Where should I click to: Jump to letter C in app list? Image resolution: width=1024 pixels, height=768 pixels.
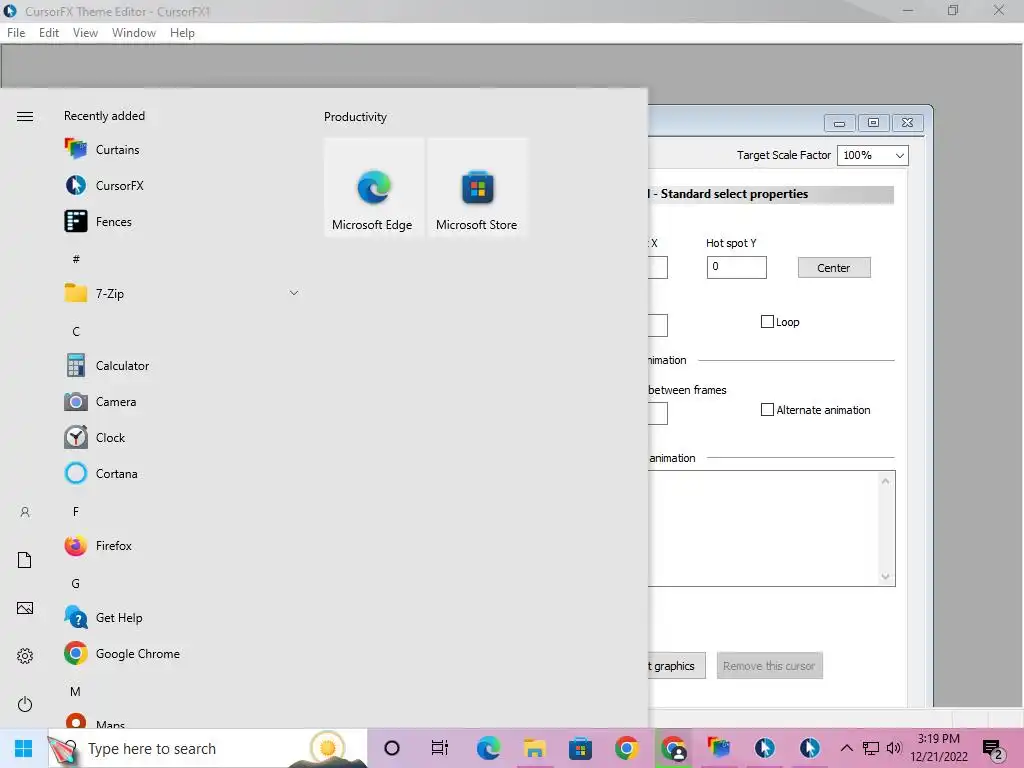point(76,332)
